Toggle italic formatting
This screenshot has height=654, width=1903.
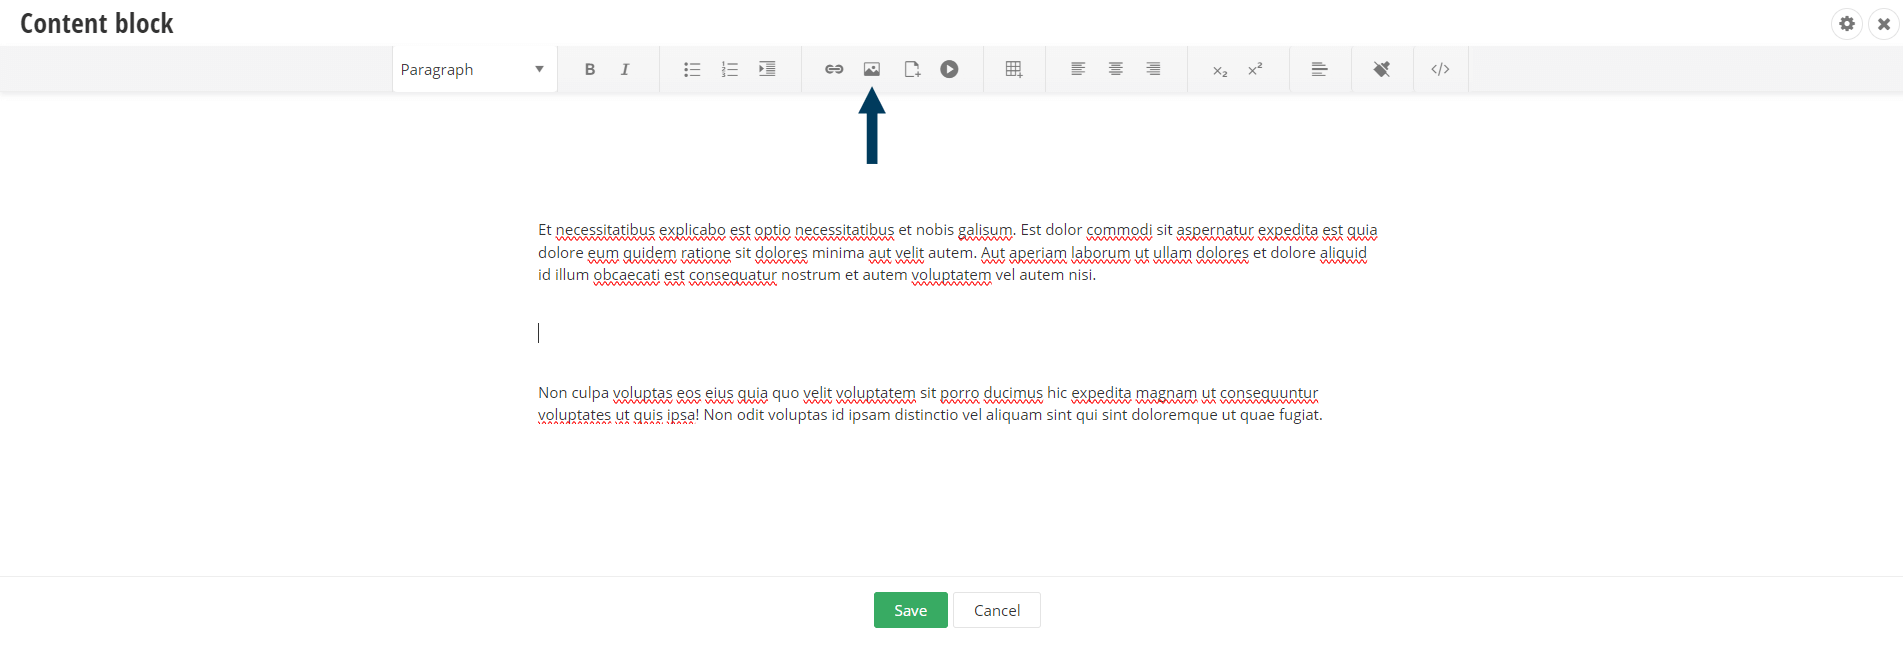(x=625, y=69)
